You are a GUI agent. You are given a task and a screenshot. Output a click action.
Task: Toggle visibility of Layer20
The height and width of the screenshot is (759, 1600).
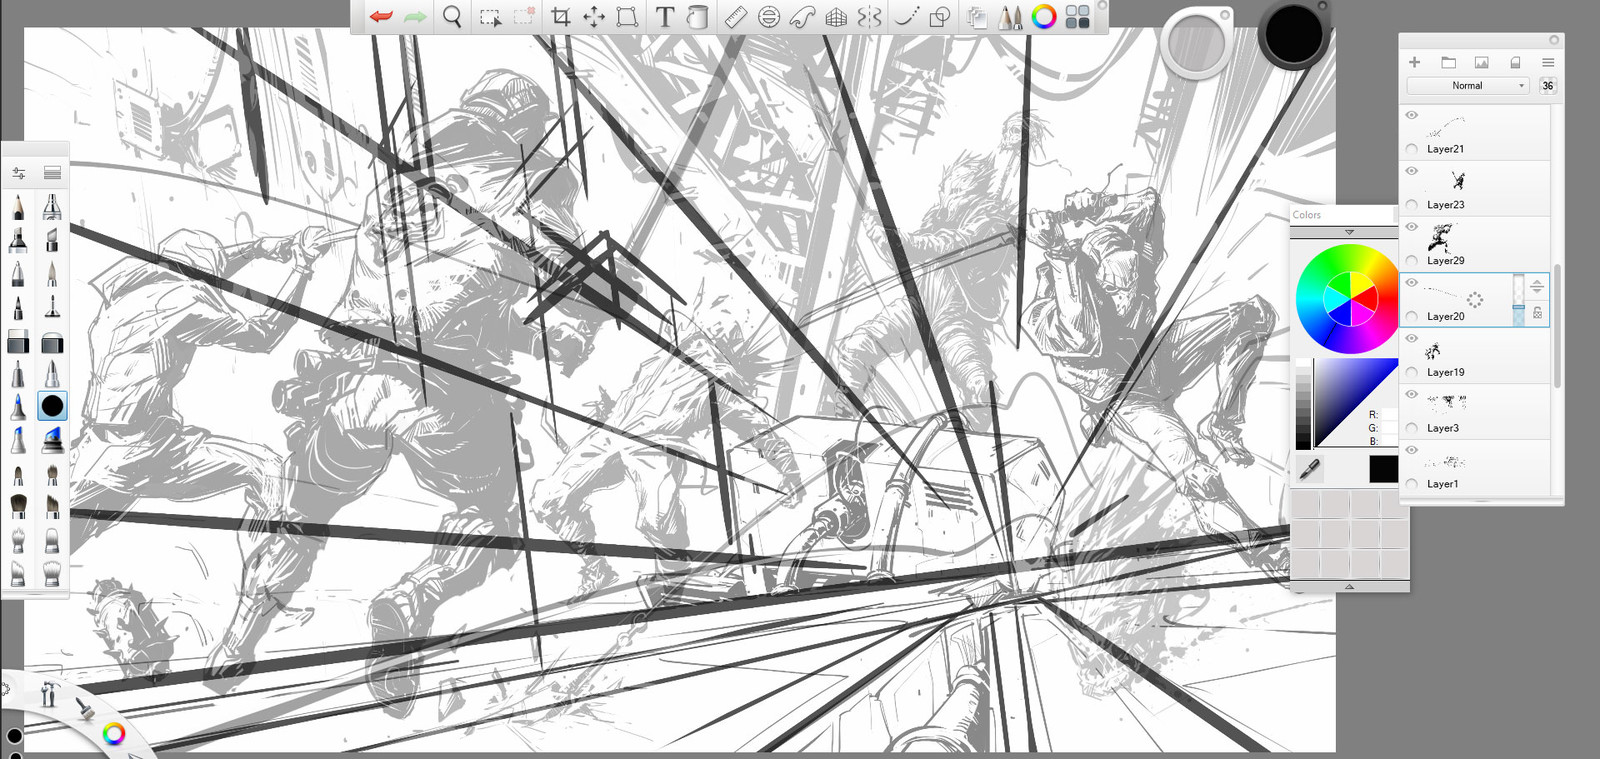point(1412,283)
